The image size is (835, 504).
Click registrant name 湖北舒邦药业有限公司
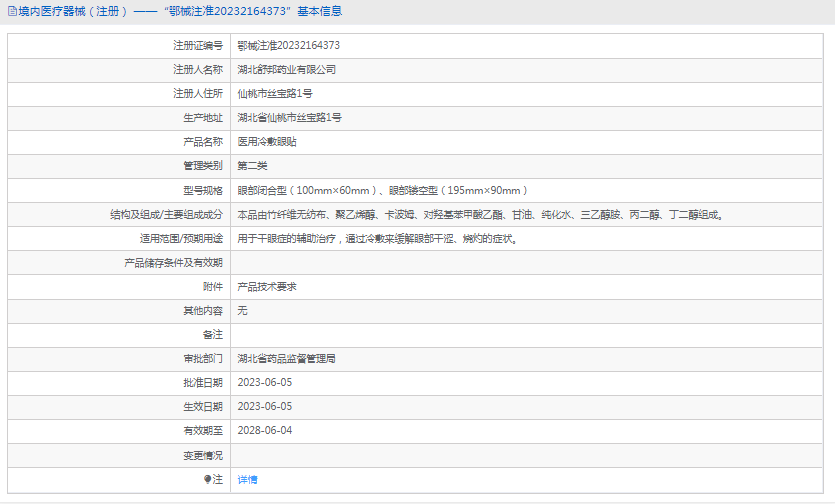click(286, 70)
